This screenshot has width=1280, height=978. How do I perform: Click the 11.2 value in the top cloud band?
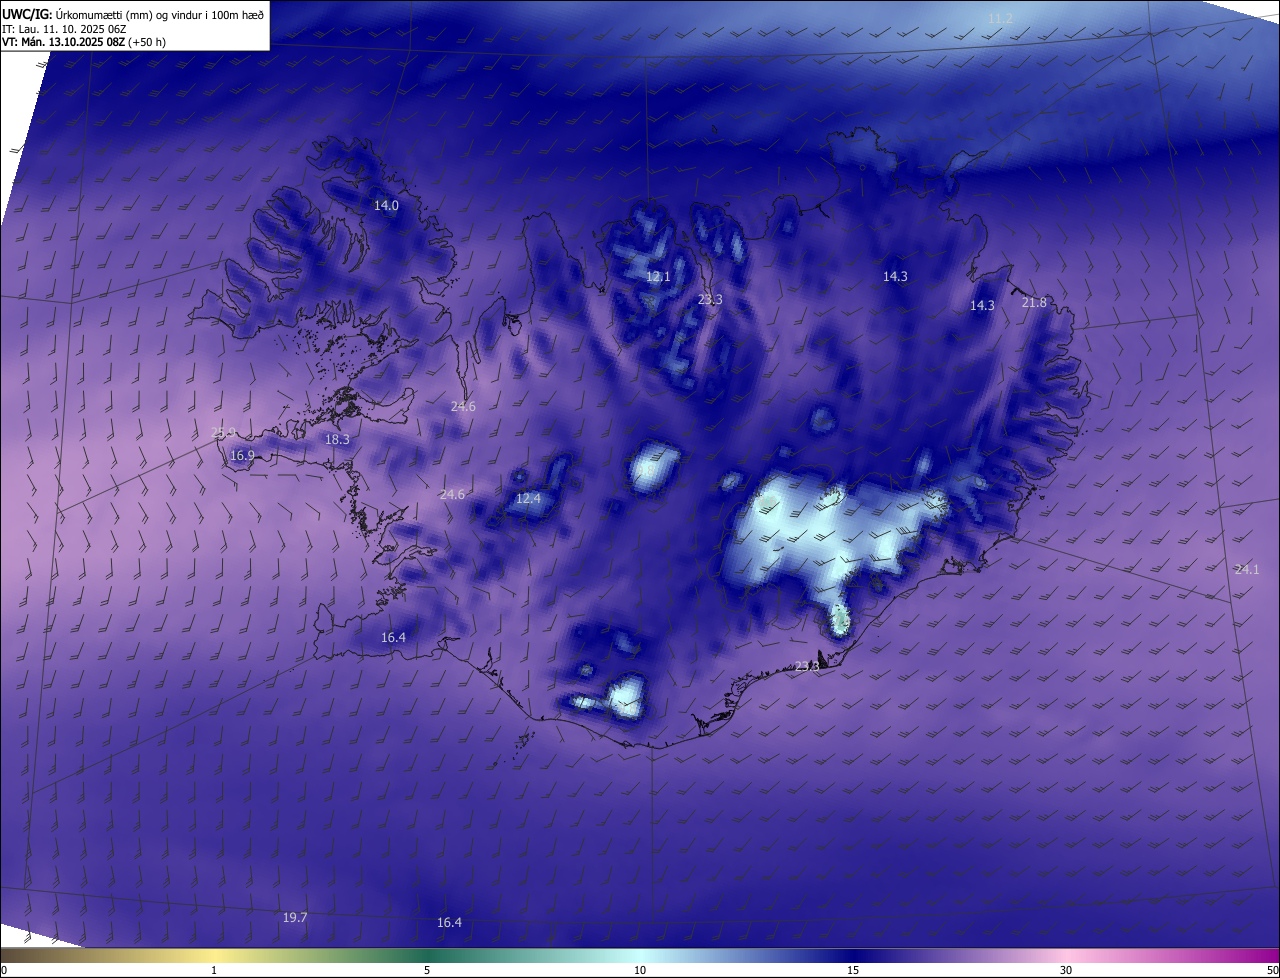[x=1000, y=19]
